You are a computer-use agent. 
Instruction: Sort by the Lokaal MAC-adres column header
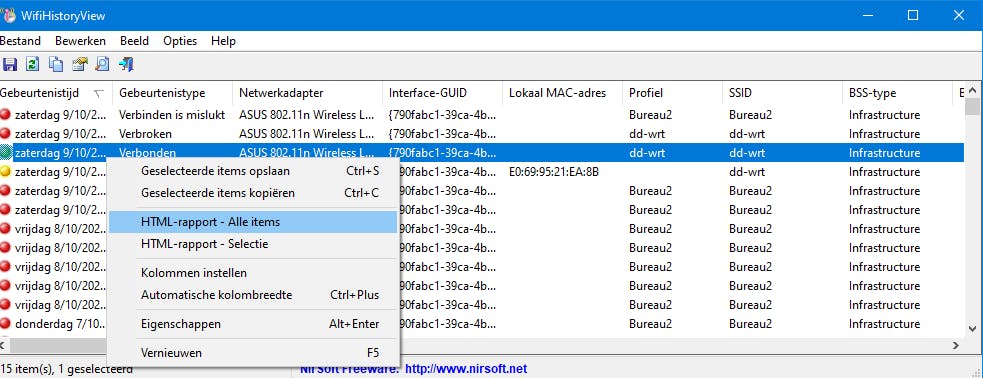click(x=562, y=93)
